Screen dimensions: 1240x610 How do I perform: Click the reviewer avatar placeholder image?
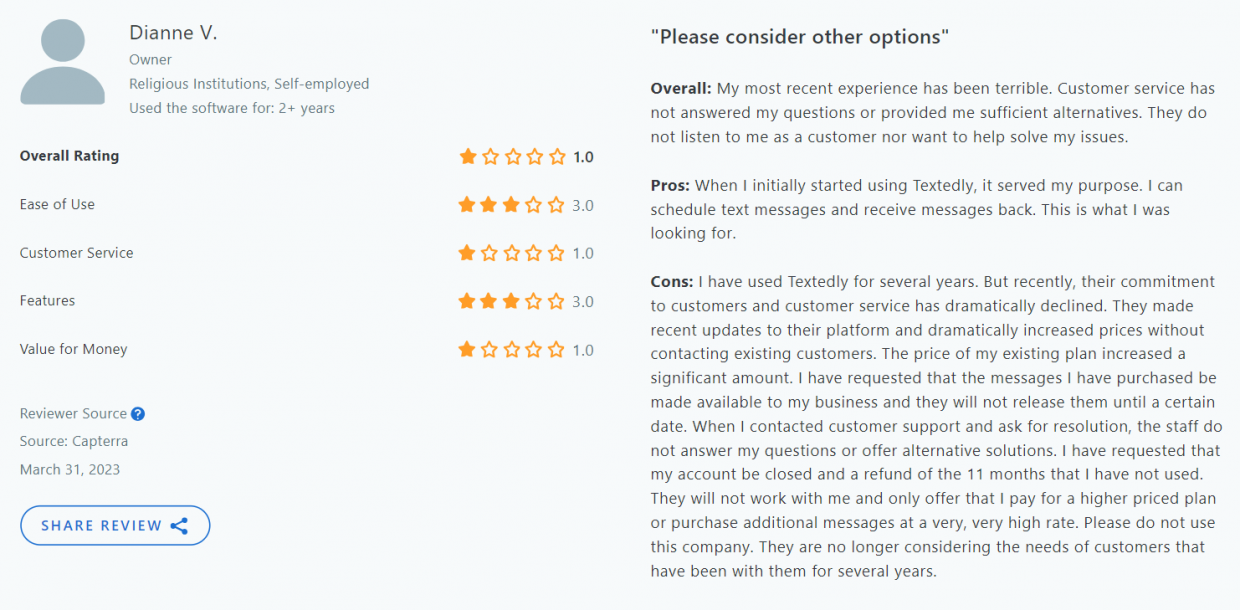click(x=62, y=61)
